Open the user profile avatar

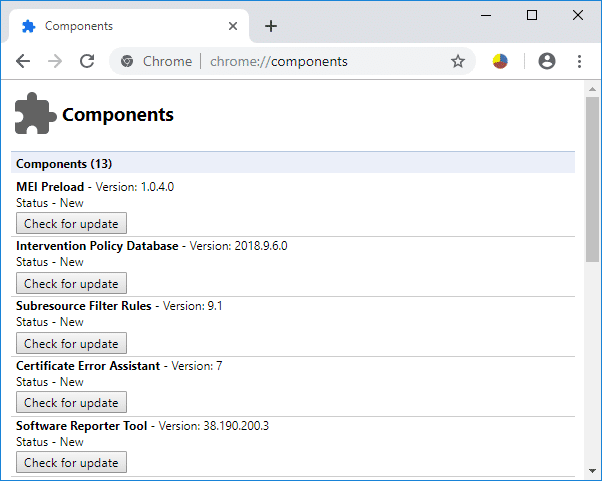[547, 61]
